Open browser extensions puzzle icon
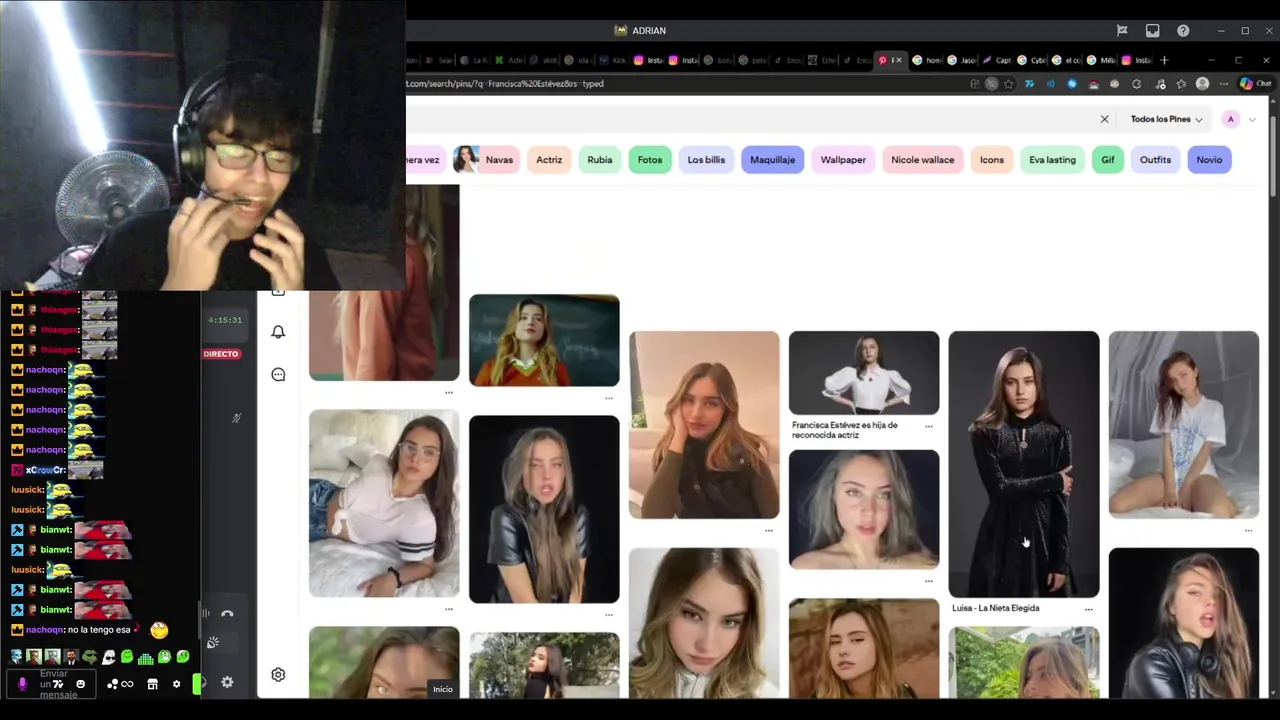The image size is (1280, 720). [x=1136, y=84]
